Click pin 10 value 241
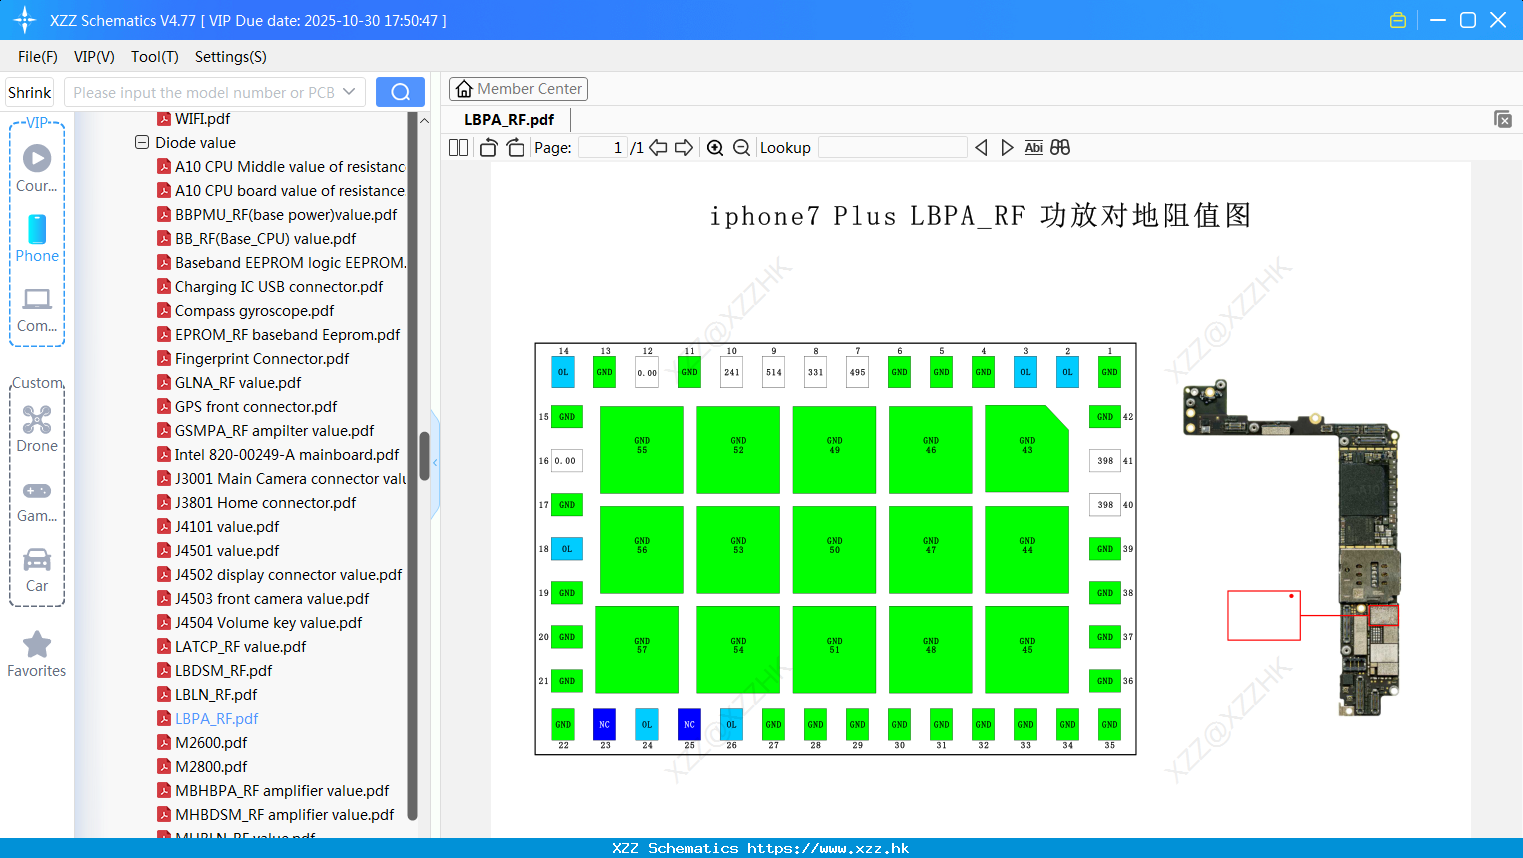This screenshot has height=858, width=1523. pyautogui.click(x=732, y=372)
